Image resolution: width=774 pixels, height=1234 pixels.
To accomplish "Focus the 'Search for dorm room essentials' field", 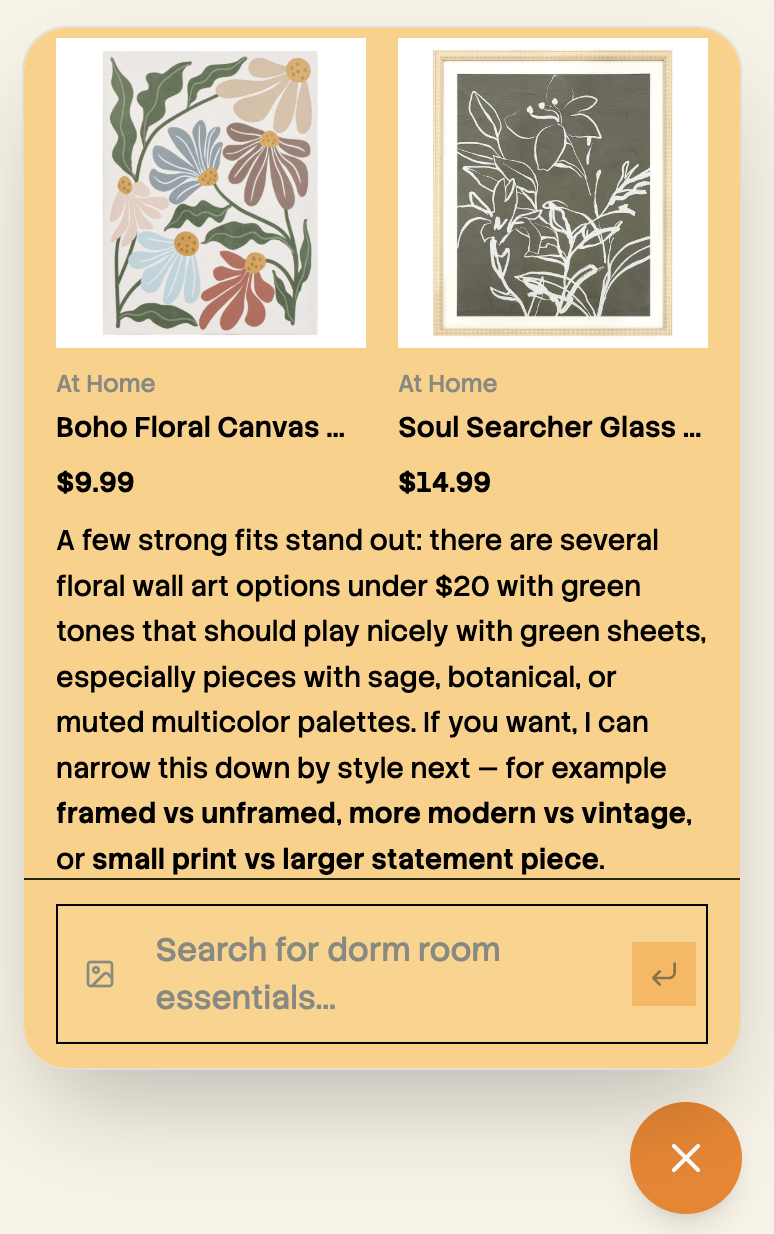I will (x=382, y=974).
